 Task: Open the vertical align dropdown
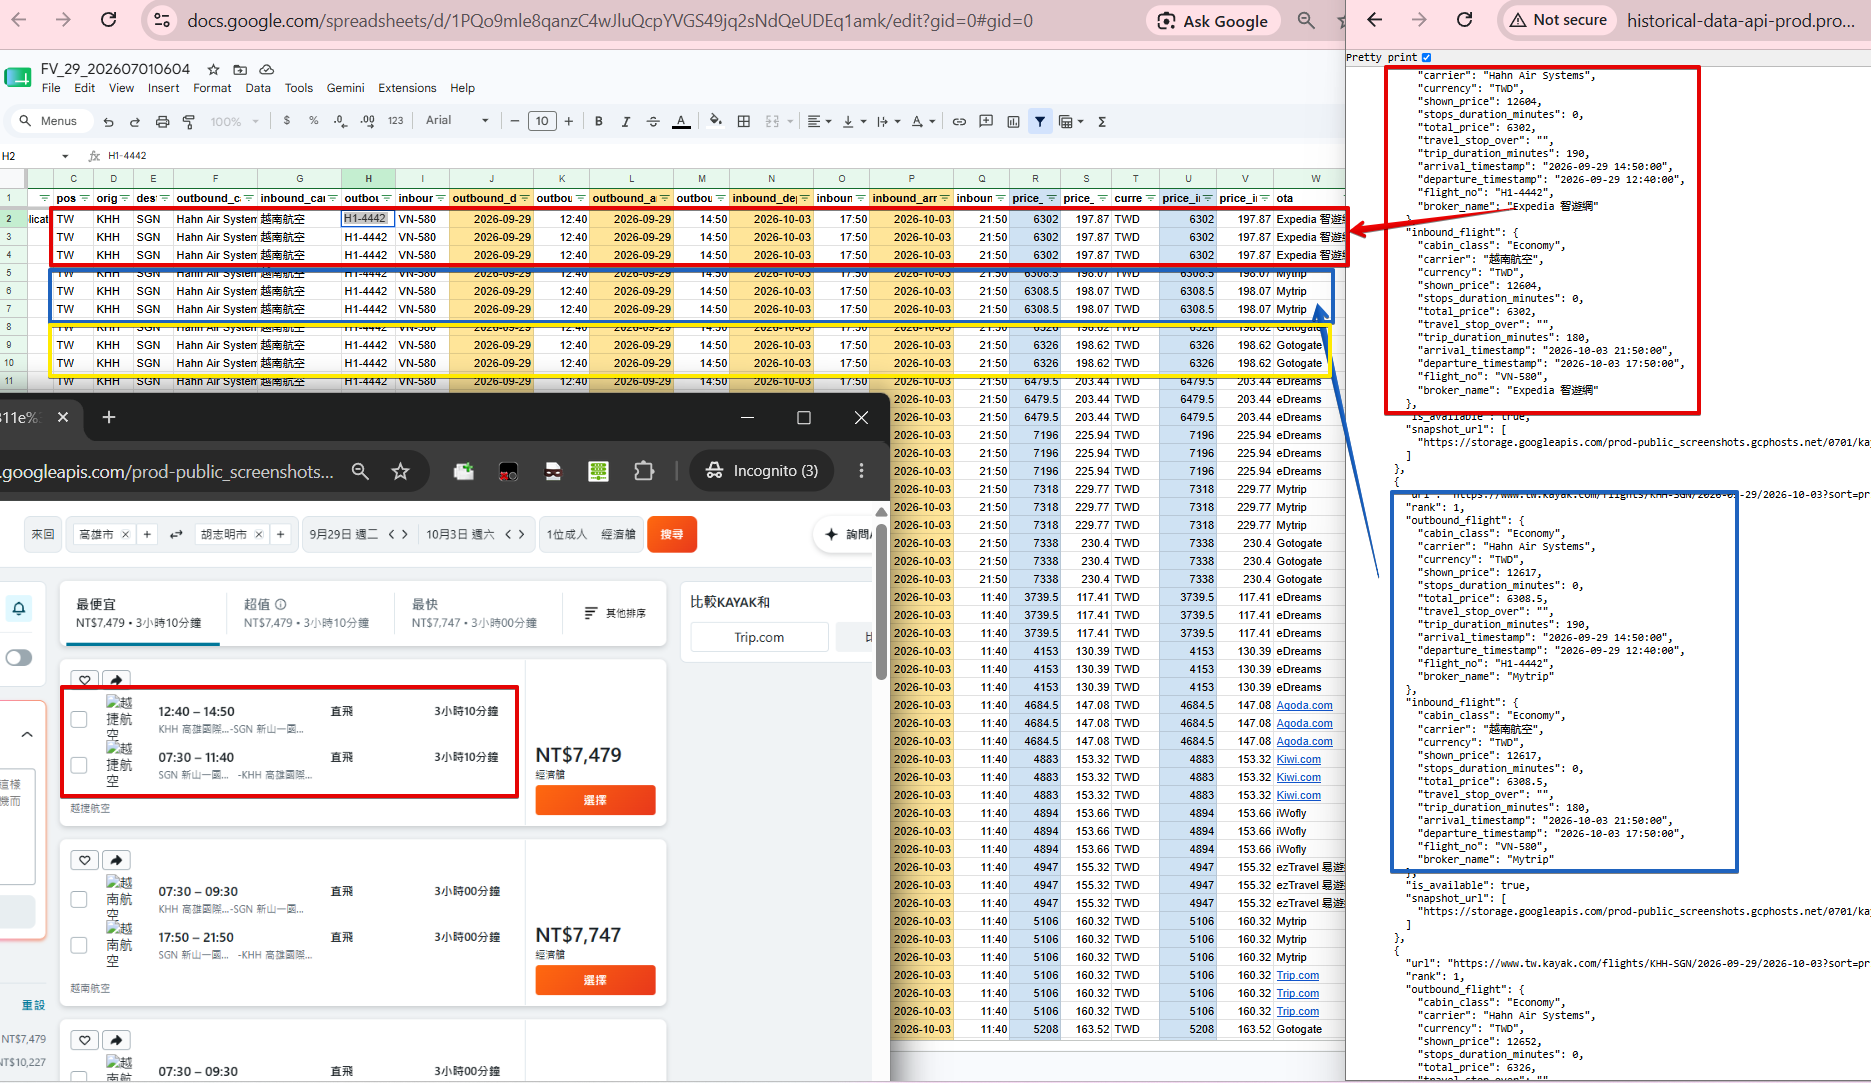click(x=853, y=122)
